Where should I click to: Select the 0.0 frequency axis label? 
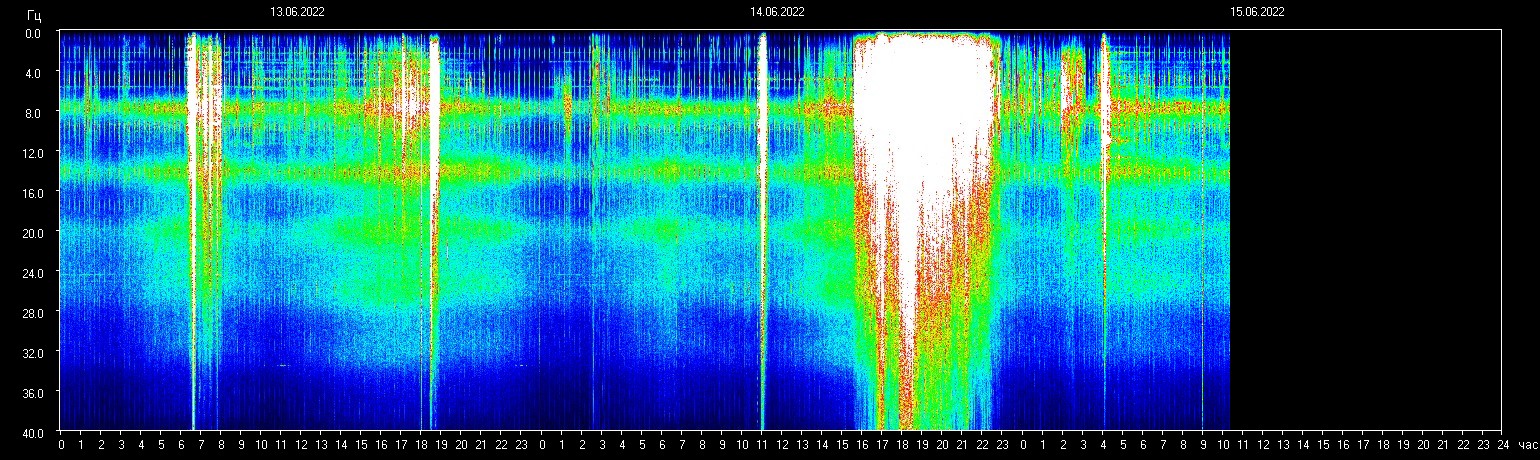32,33
